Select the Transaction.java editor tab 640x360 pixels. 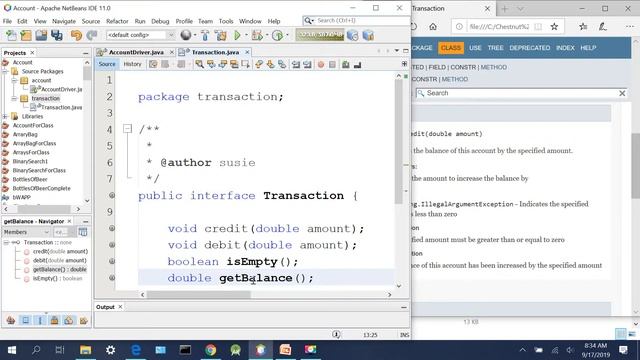pyautogui.click(x=215, y=52)
